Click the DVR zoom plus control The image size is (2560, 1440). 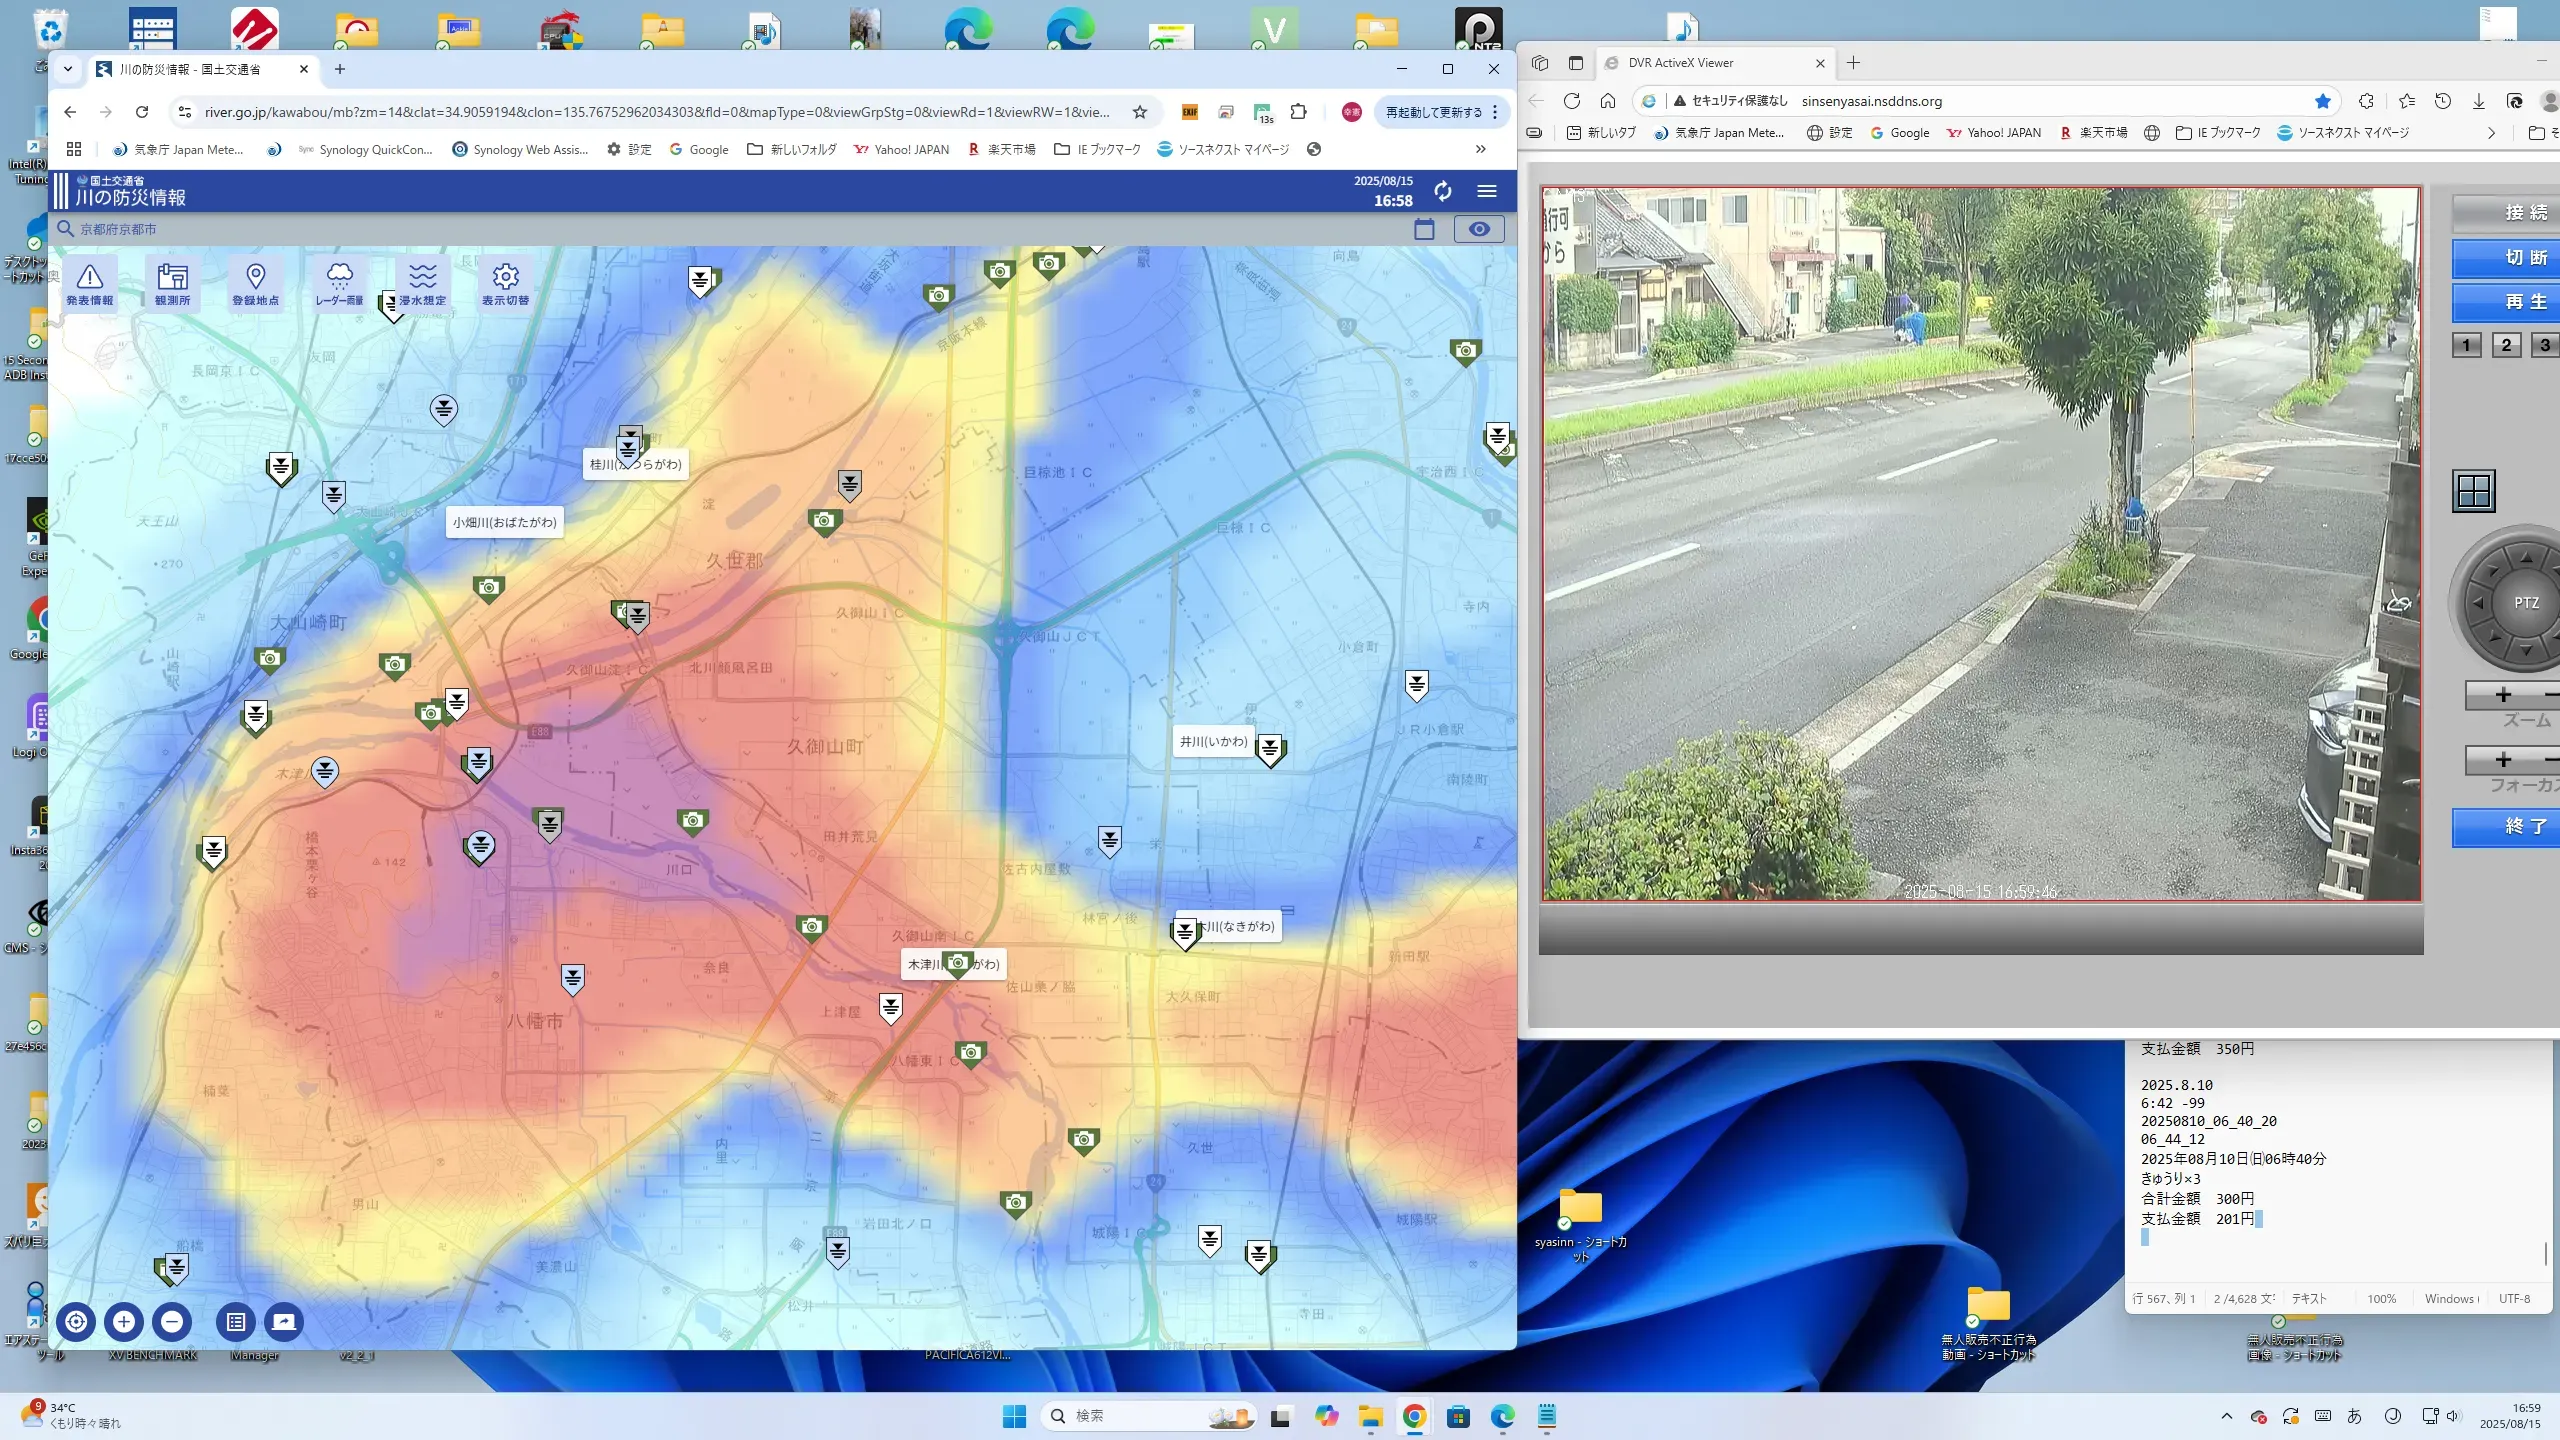point(2502,695)
